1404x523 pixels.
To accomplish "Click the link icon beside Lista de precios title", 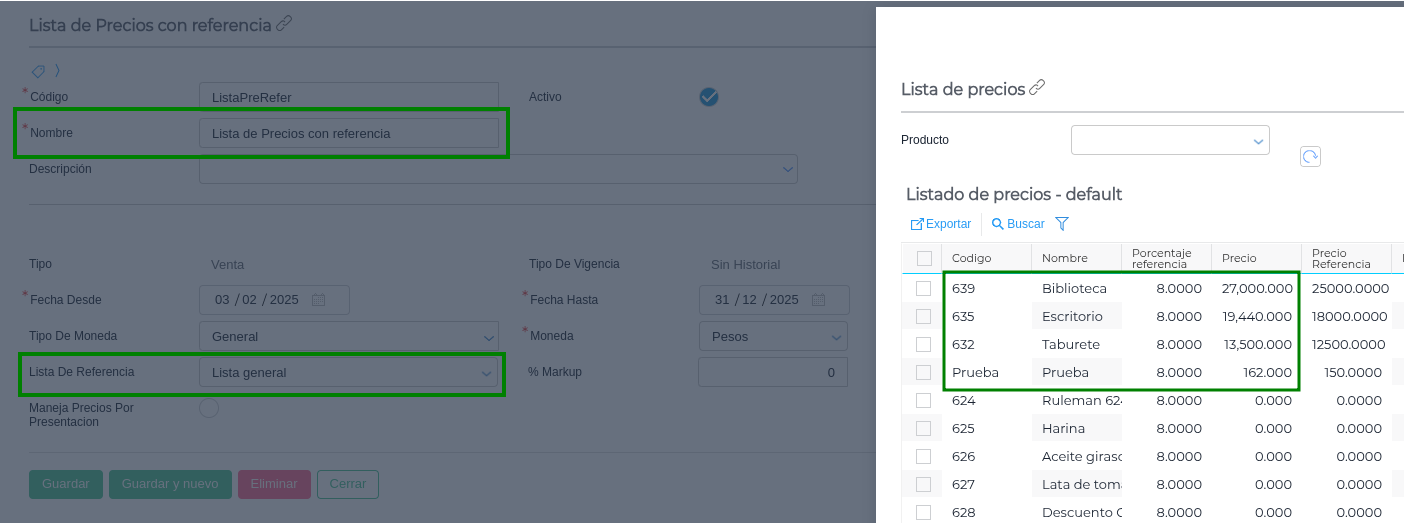I will (x=1037, y=88).
